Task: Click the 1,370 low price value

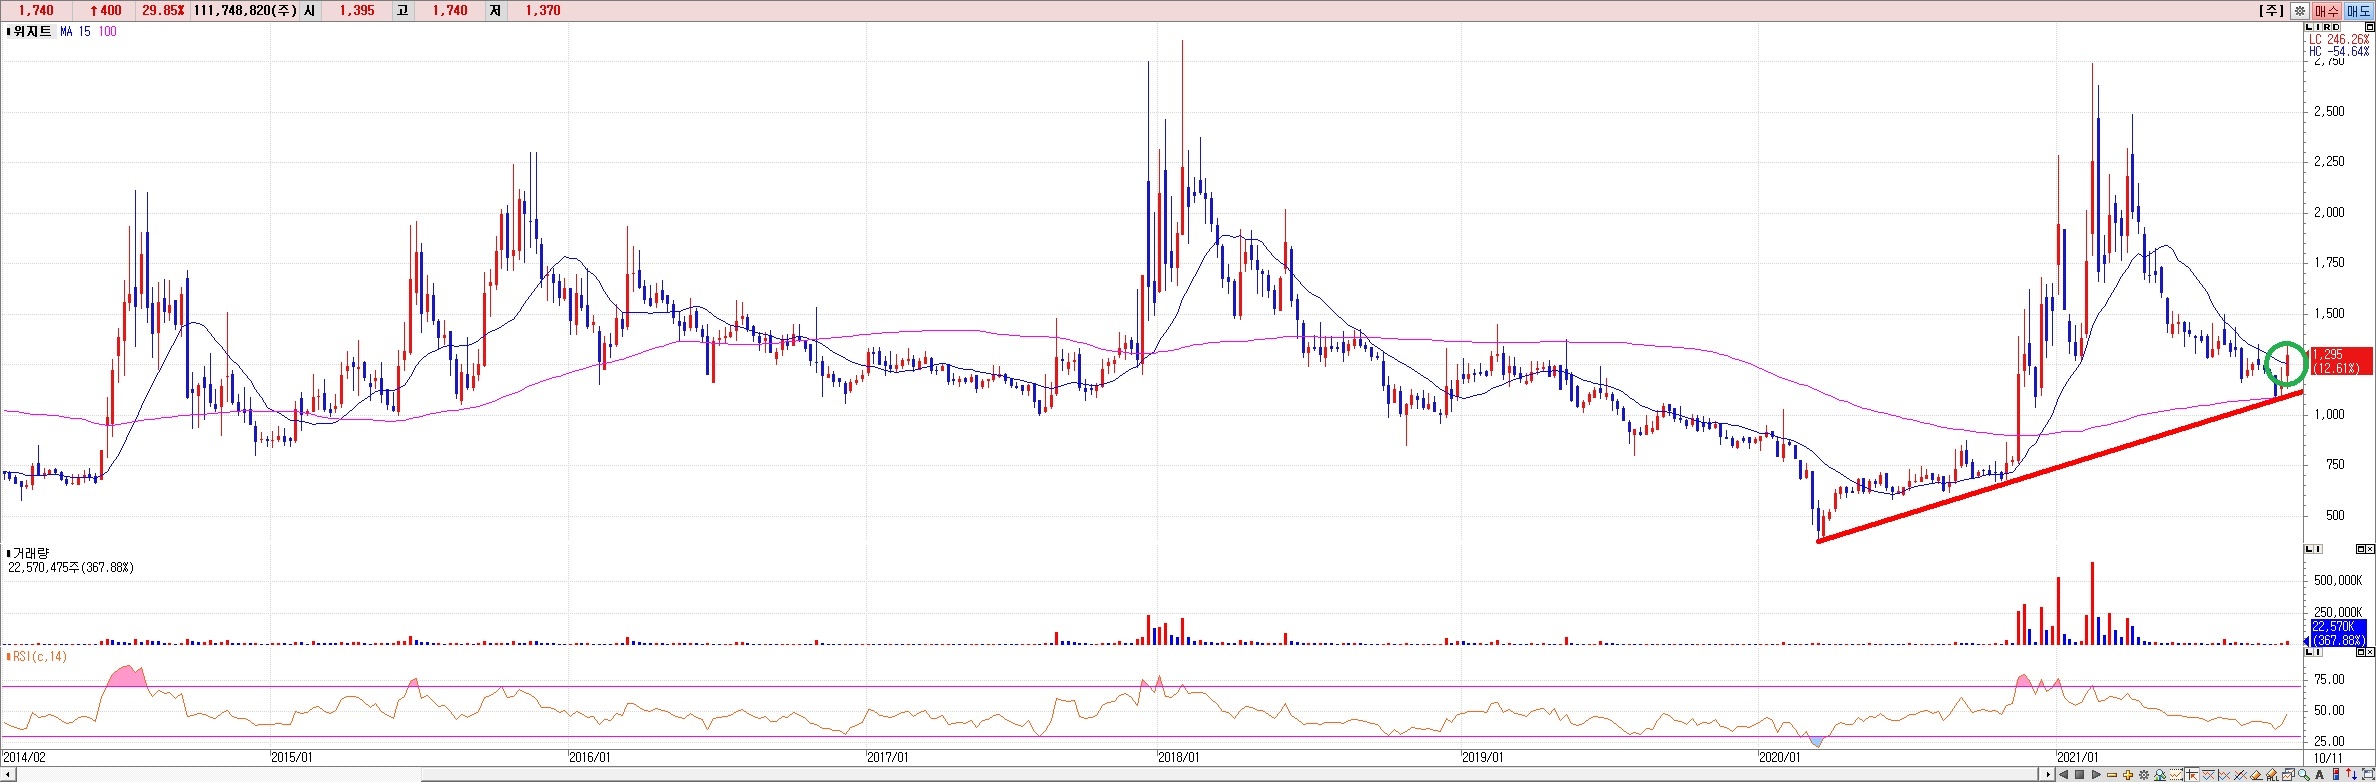Action: 542,11
